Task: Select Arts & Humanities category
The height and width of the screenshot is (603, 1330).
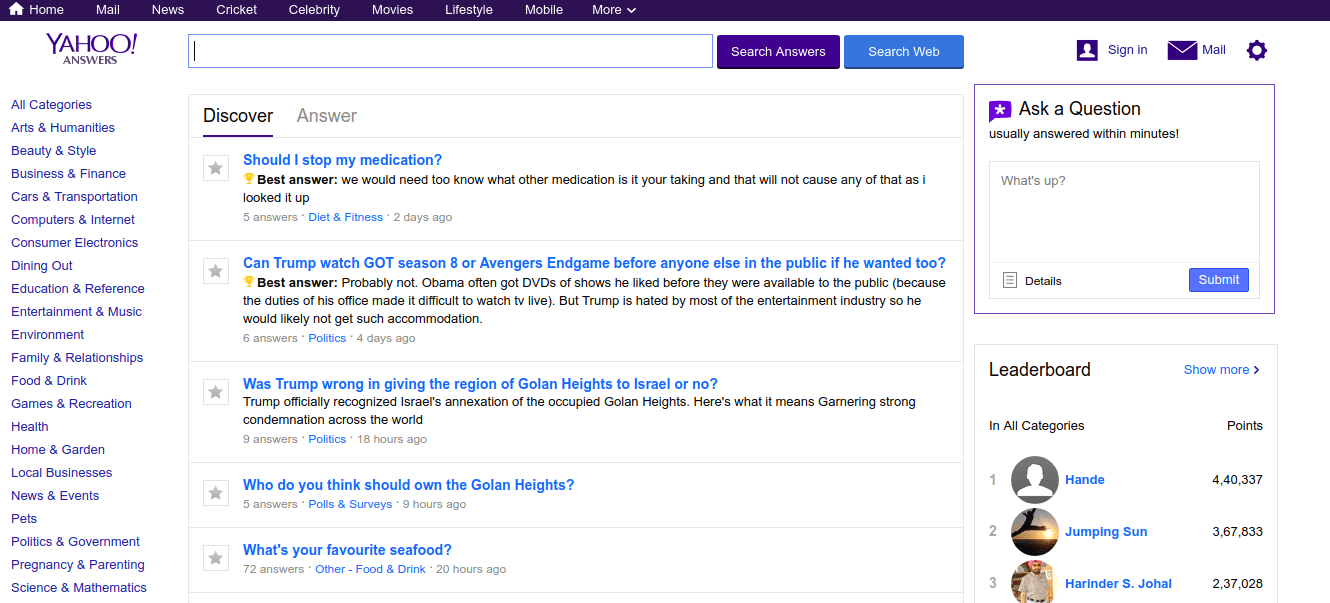Action: (63, 128)
